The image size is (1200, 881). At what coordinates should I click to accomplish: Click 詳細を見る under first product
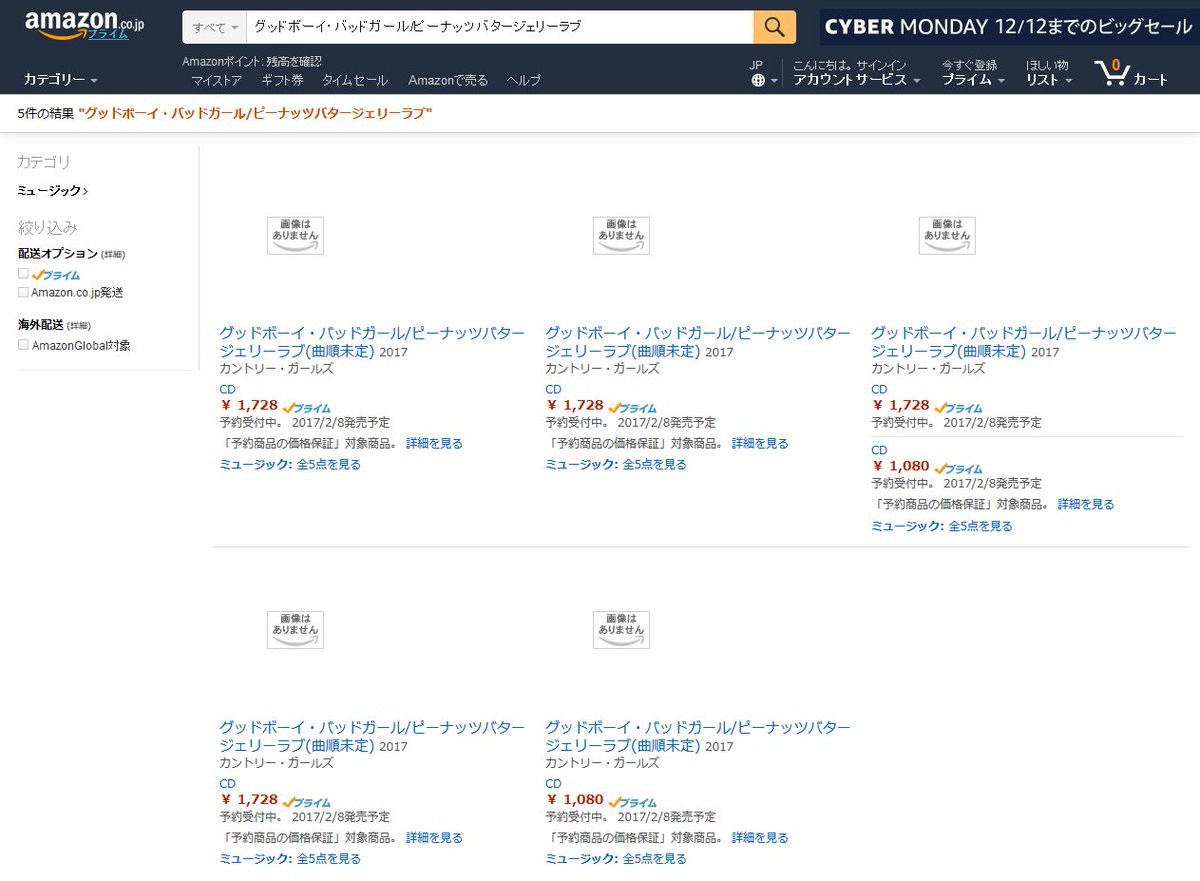coord(434,443)
